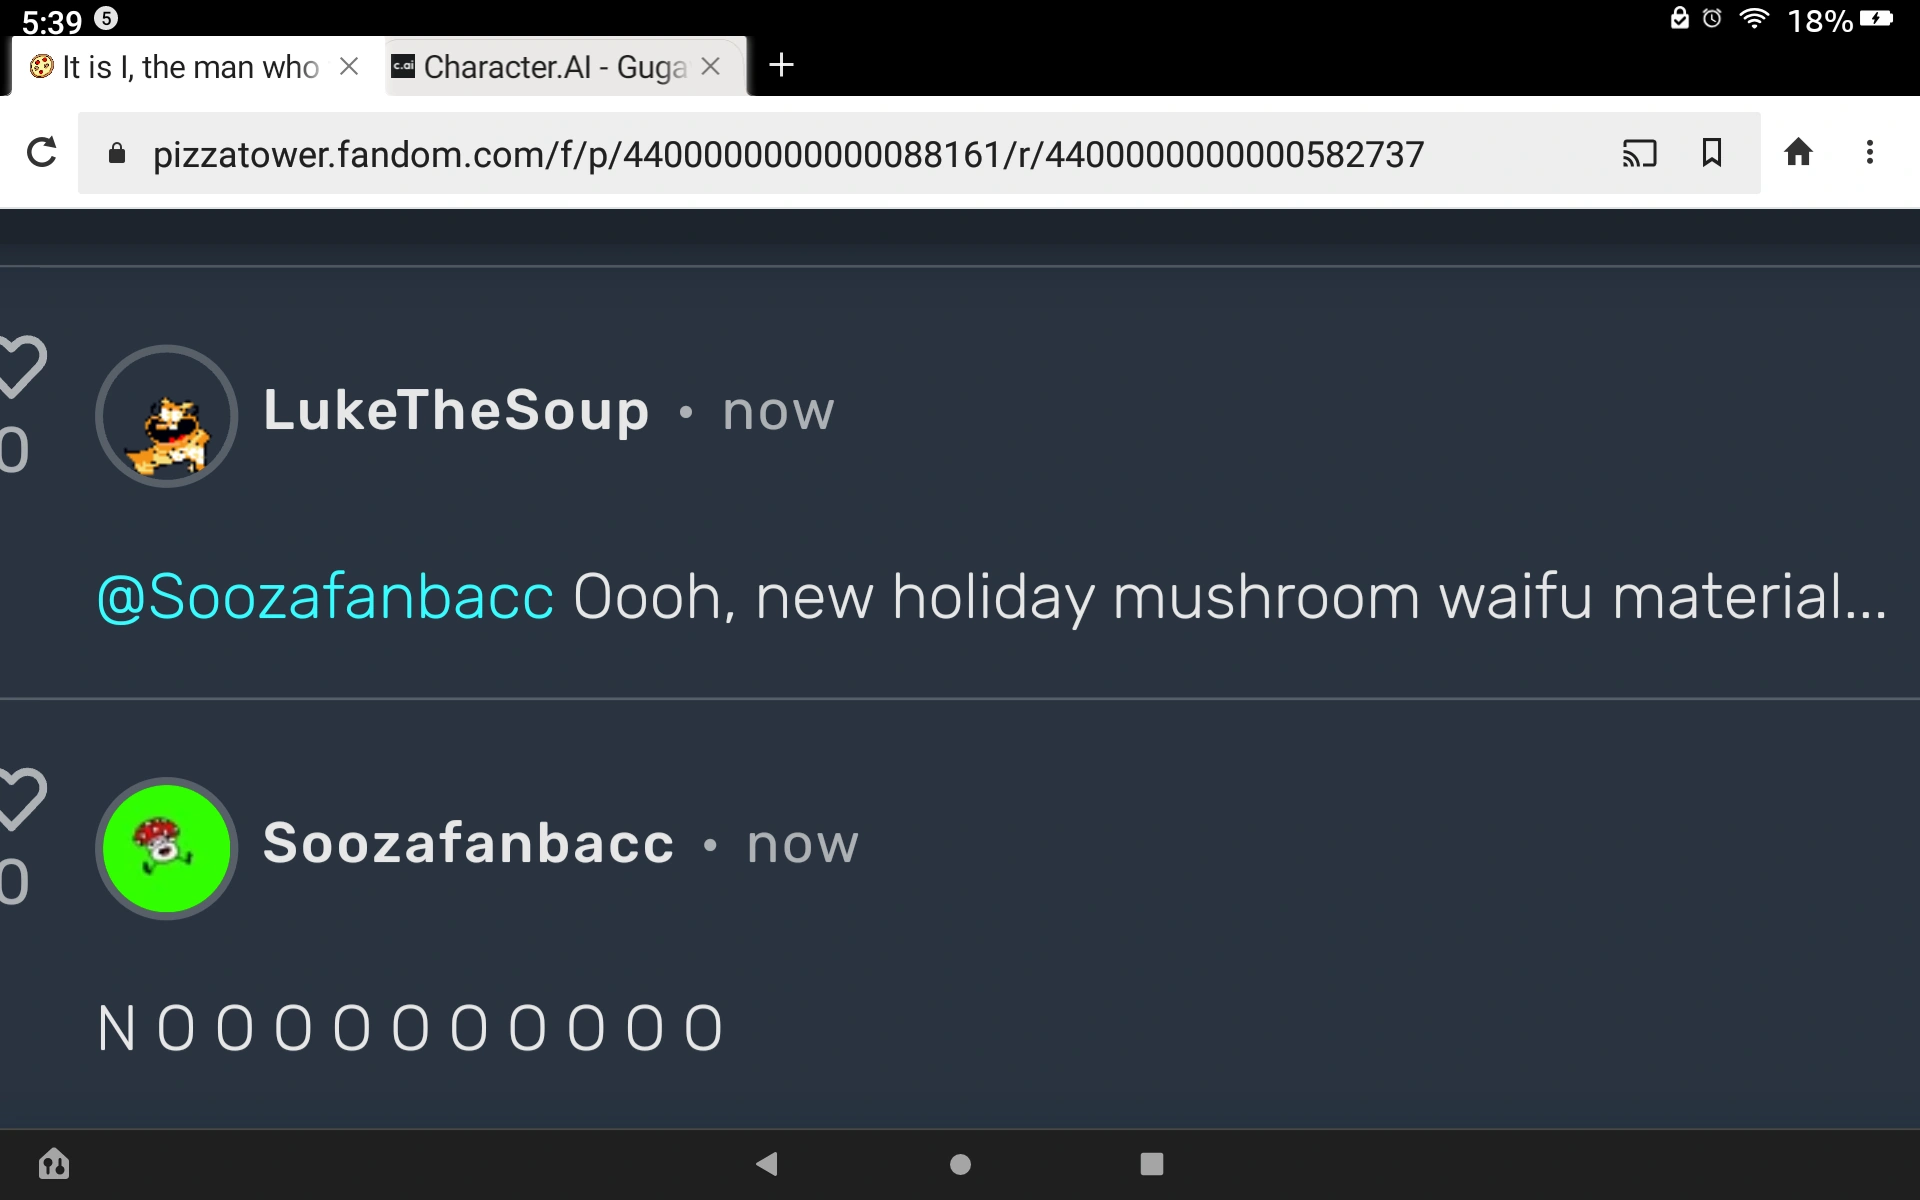Open Soozafanbacc's profile name link
This screenshot has height=1200, width=1920.
click(x=468, y=844)
